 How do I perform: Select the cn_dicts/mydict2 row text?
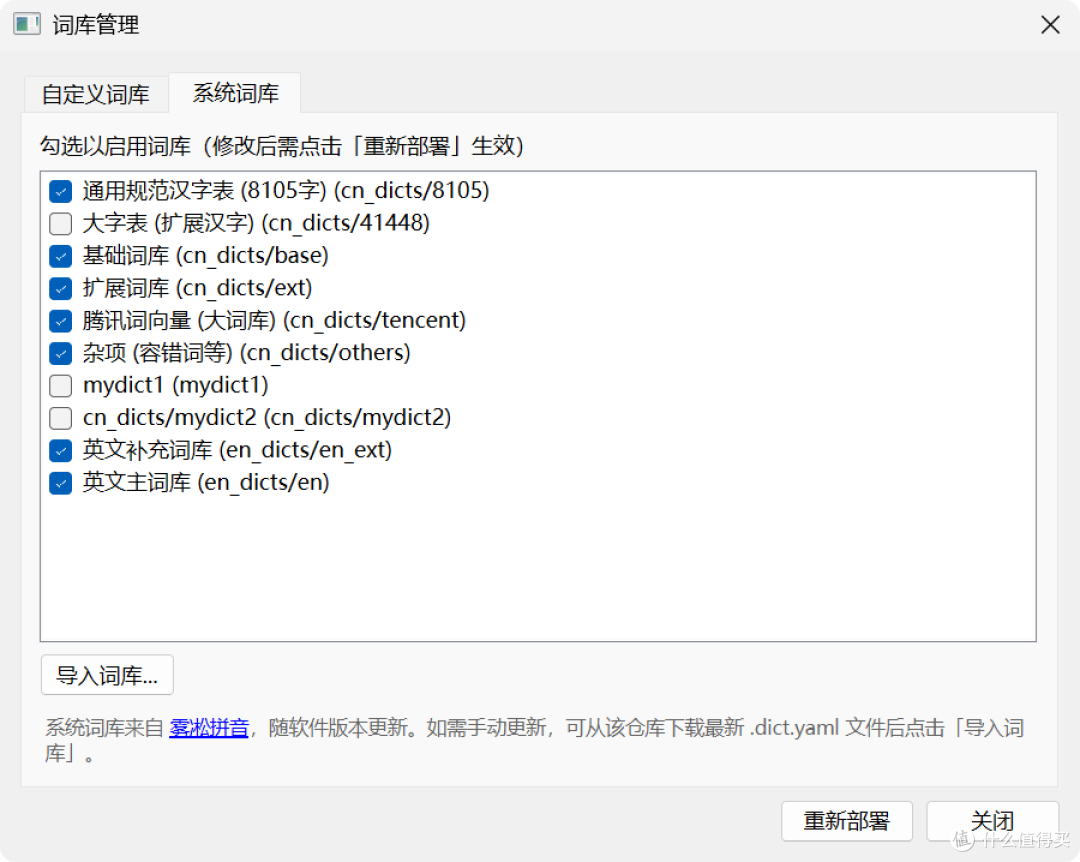267,418
